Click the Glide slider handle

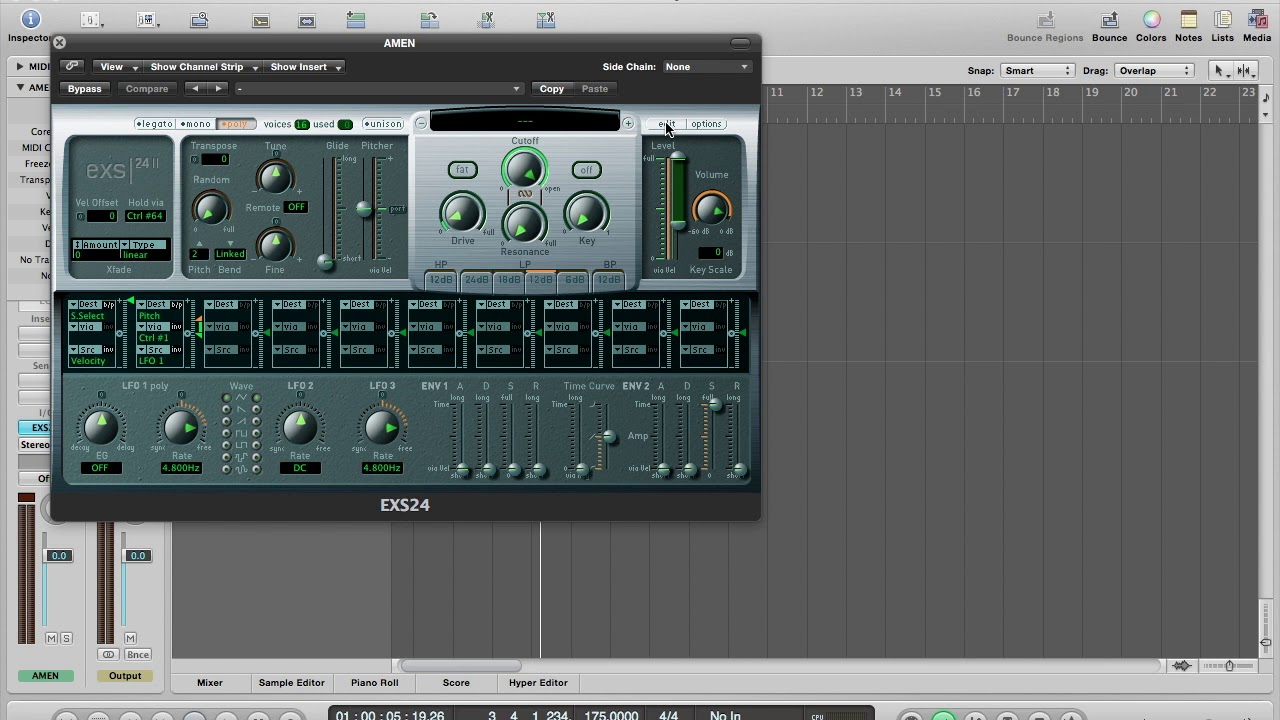click(x=325, y=262)
